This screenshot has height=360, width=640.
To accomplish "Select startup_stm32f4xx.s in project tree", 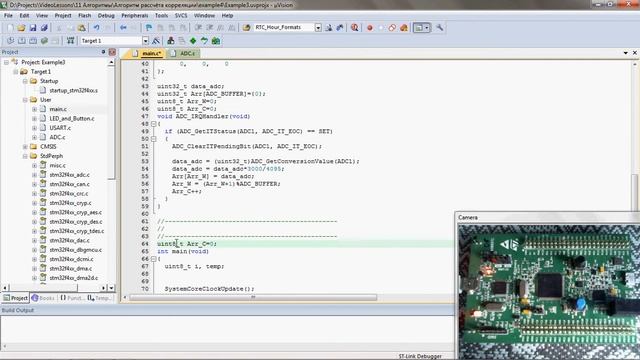I will coord(73,91).
